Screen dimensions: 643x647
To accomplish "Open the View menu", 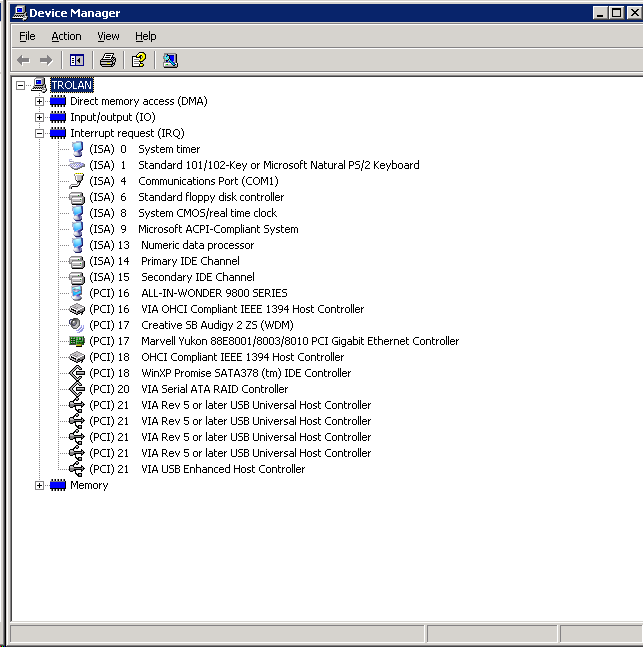I will point(108,36).
